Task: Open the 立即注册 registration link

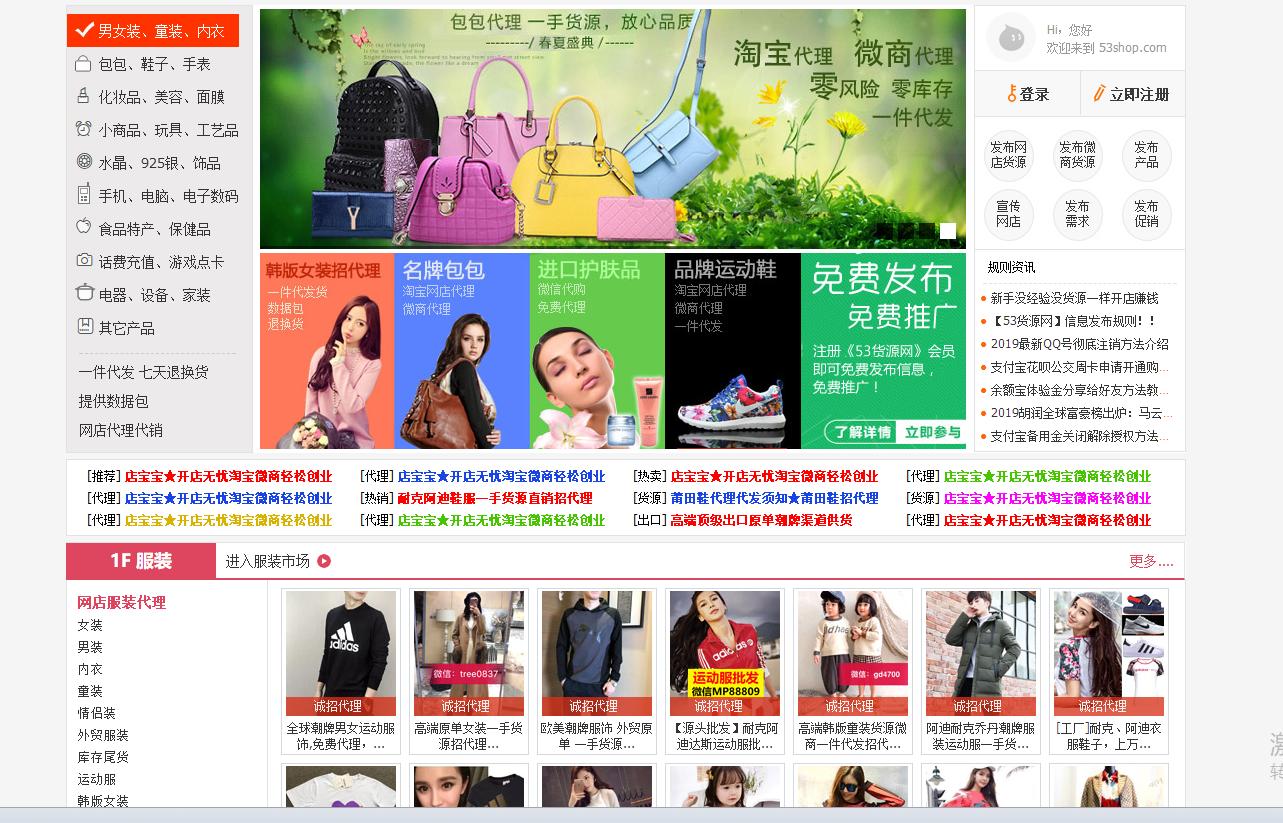Action: tap(1132, 93)
